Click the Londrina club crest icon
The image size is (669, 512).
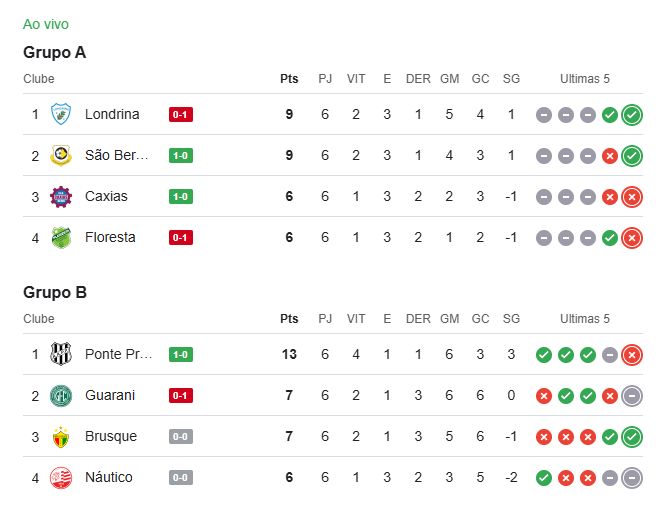(61, 114)
